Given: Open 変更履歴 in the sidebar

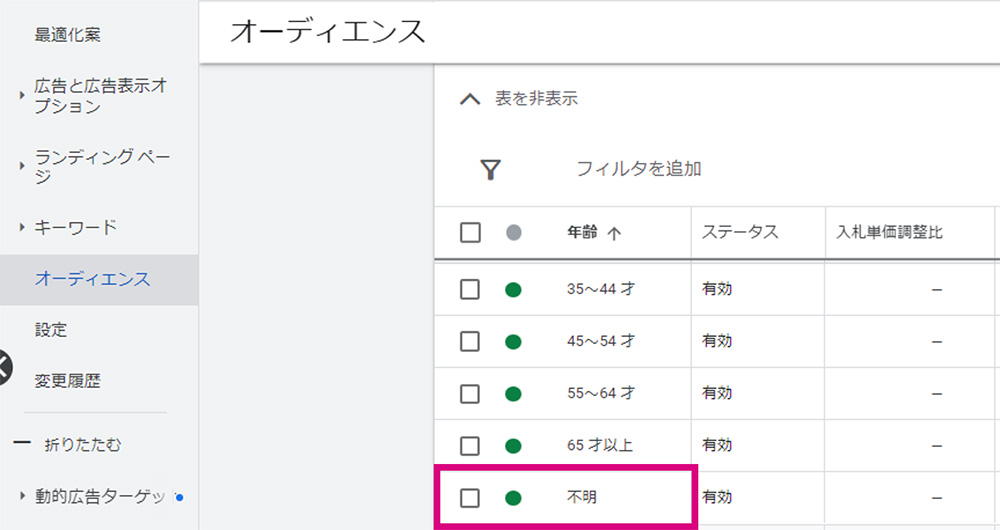Looking at the screenshot, I should (68, 381).
